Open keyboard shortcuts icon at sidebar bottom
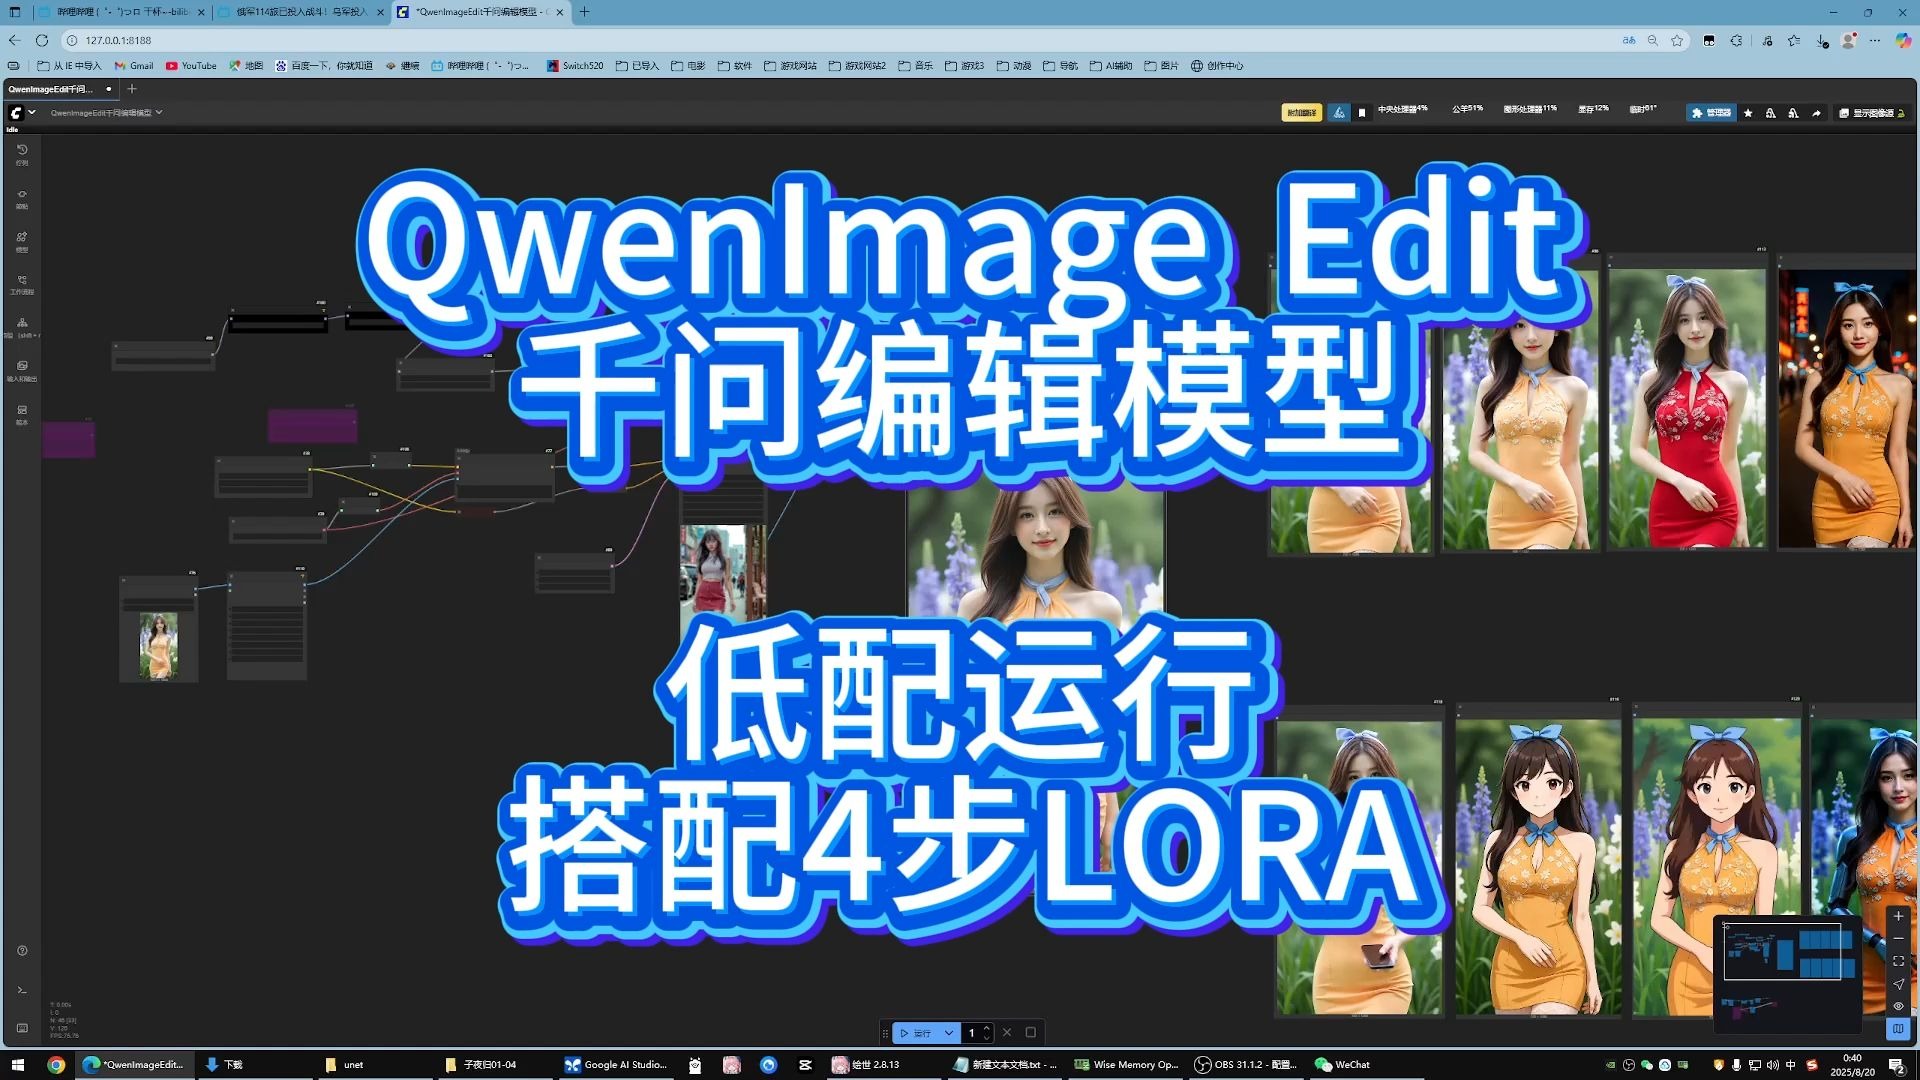Image resolution: width=1920 pixels, height=1080 pixels. [22, 1028]
